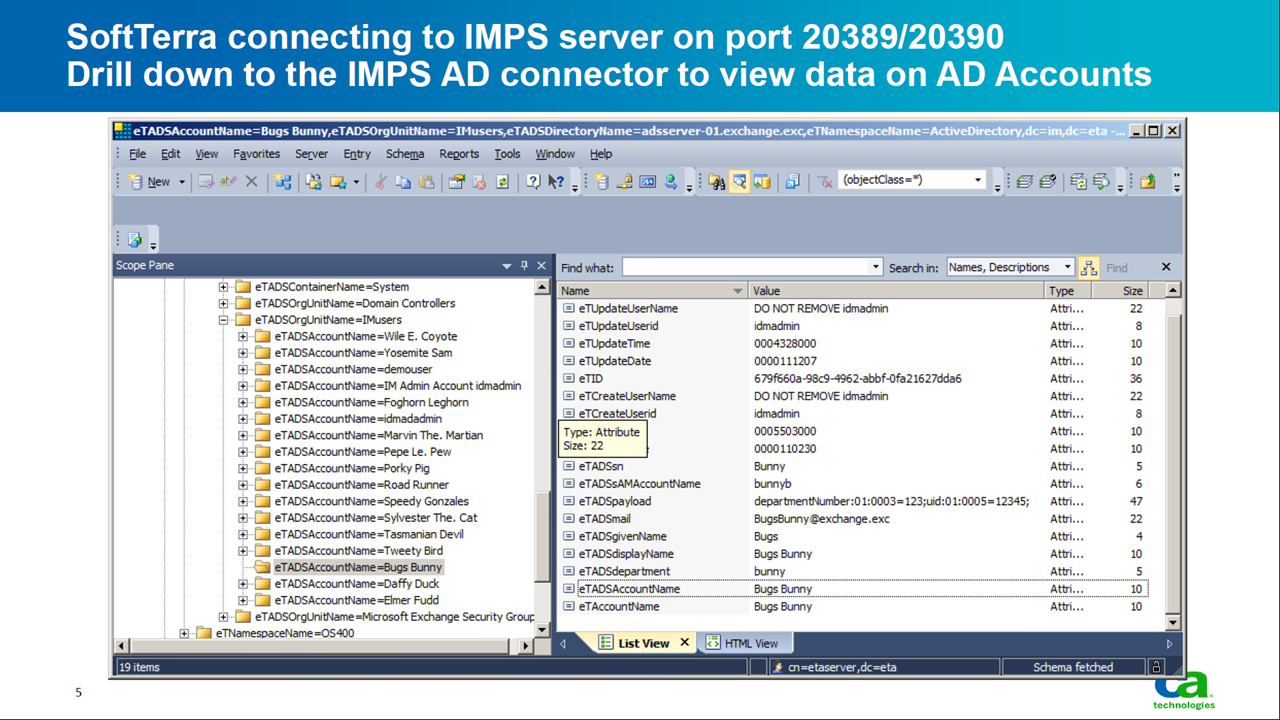Image resolution: width=1280 pixels, height=720 pixels.
Task: Sort by the Type column header
Action: click(x=1067, y=291)
